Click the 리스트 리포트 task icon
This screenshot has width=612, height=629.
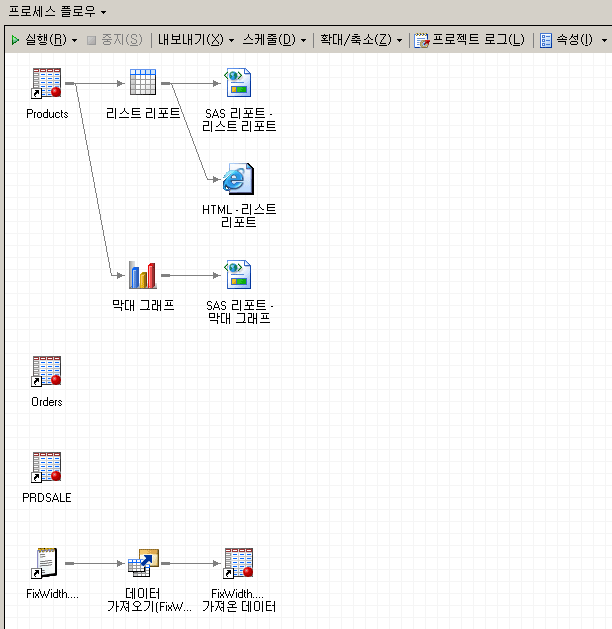coord(143,84)
